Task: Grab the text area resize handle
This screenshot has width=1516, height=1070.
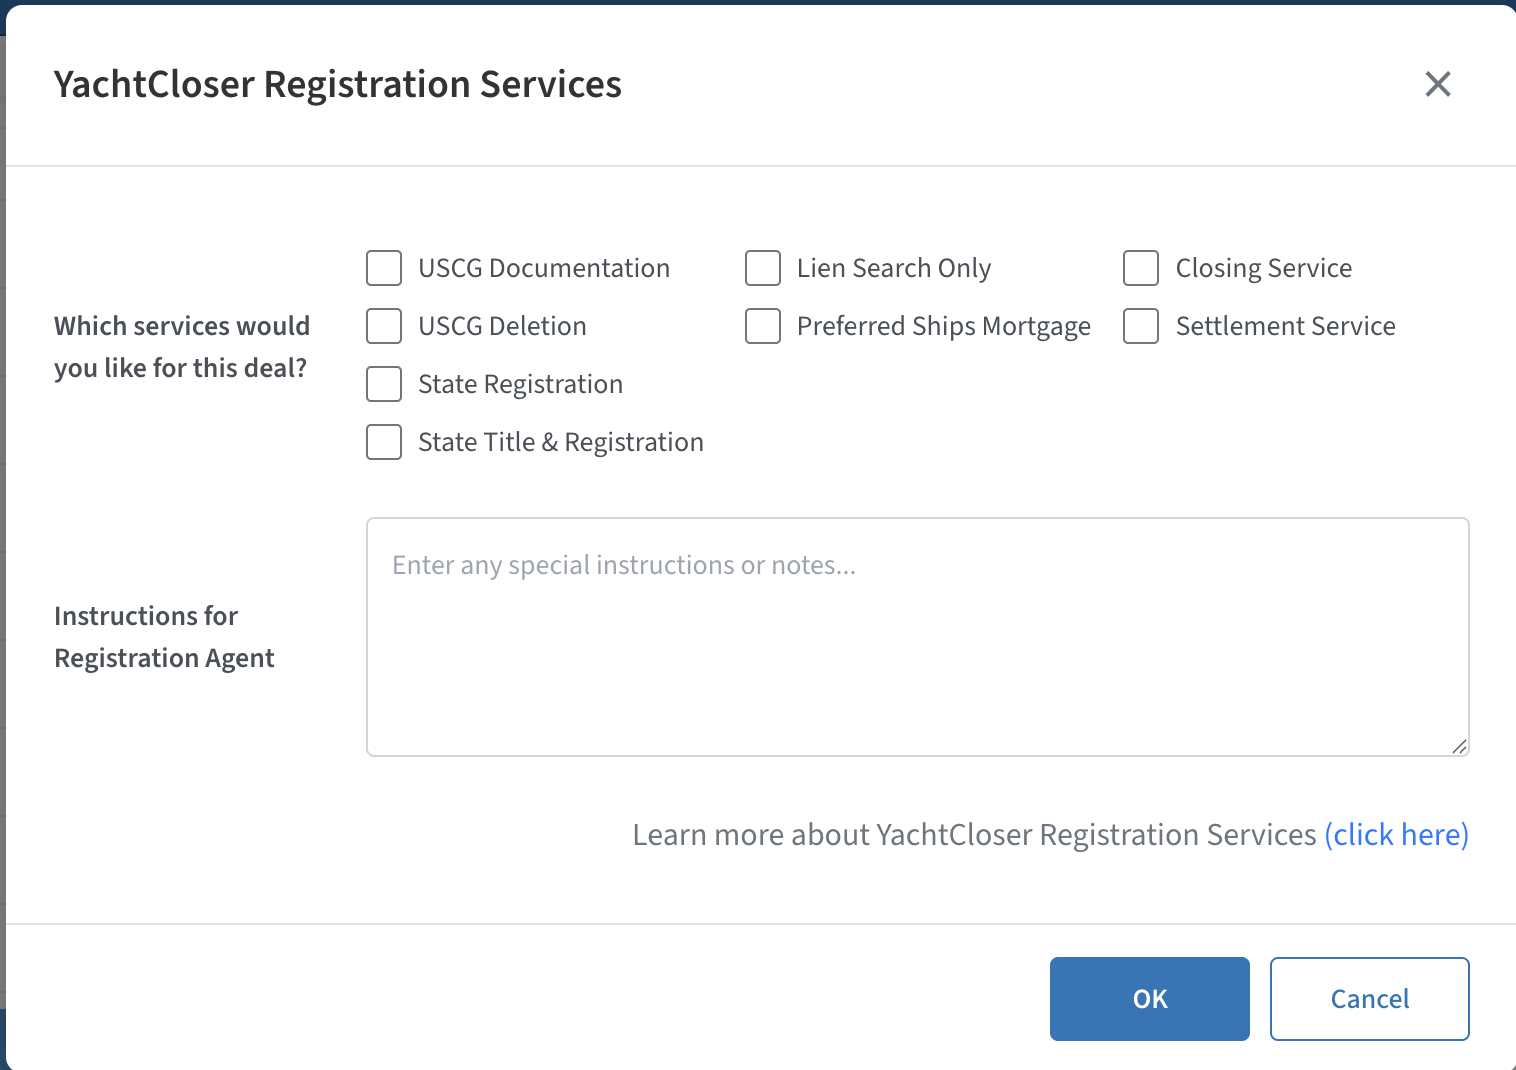Action: [x=1459, y=746]
